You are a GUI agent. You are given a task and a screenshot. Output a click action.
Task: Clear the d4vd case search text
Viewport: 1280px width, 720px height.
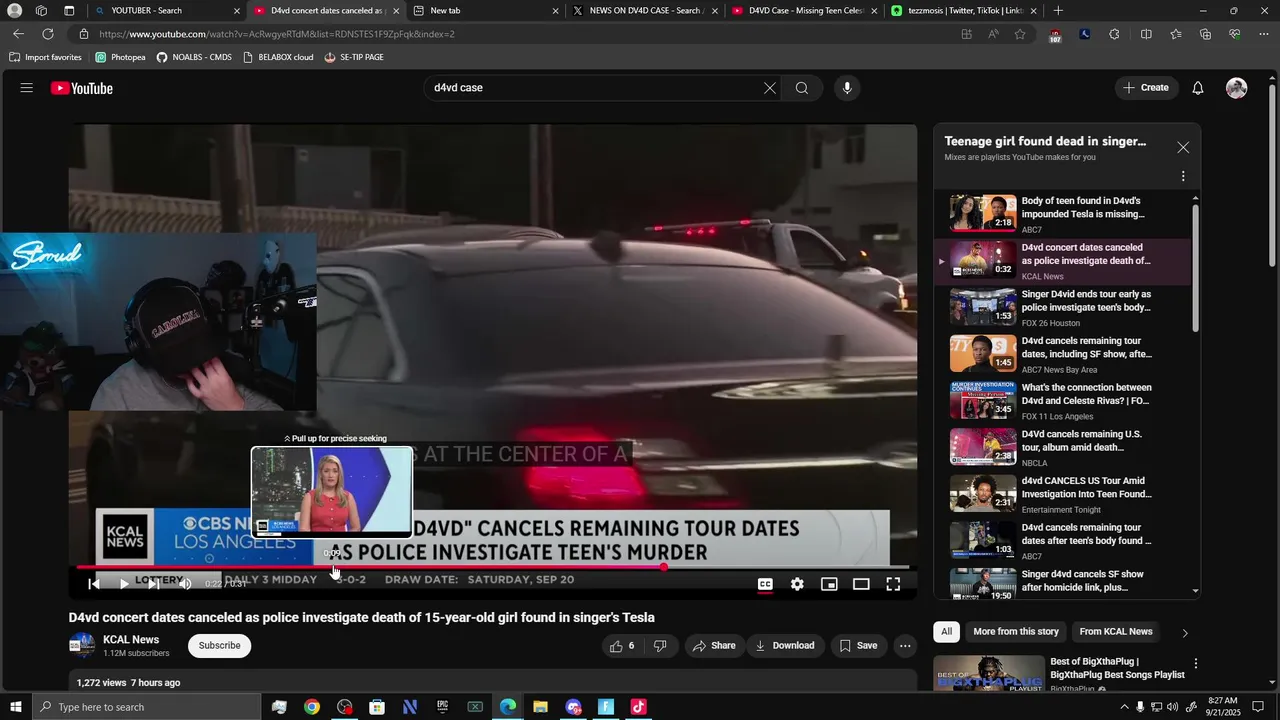tap(770, 88)
